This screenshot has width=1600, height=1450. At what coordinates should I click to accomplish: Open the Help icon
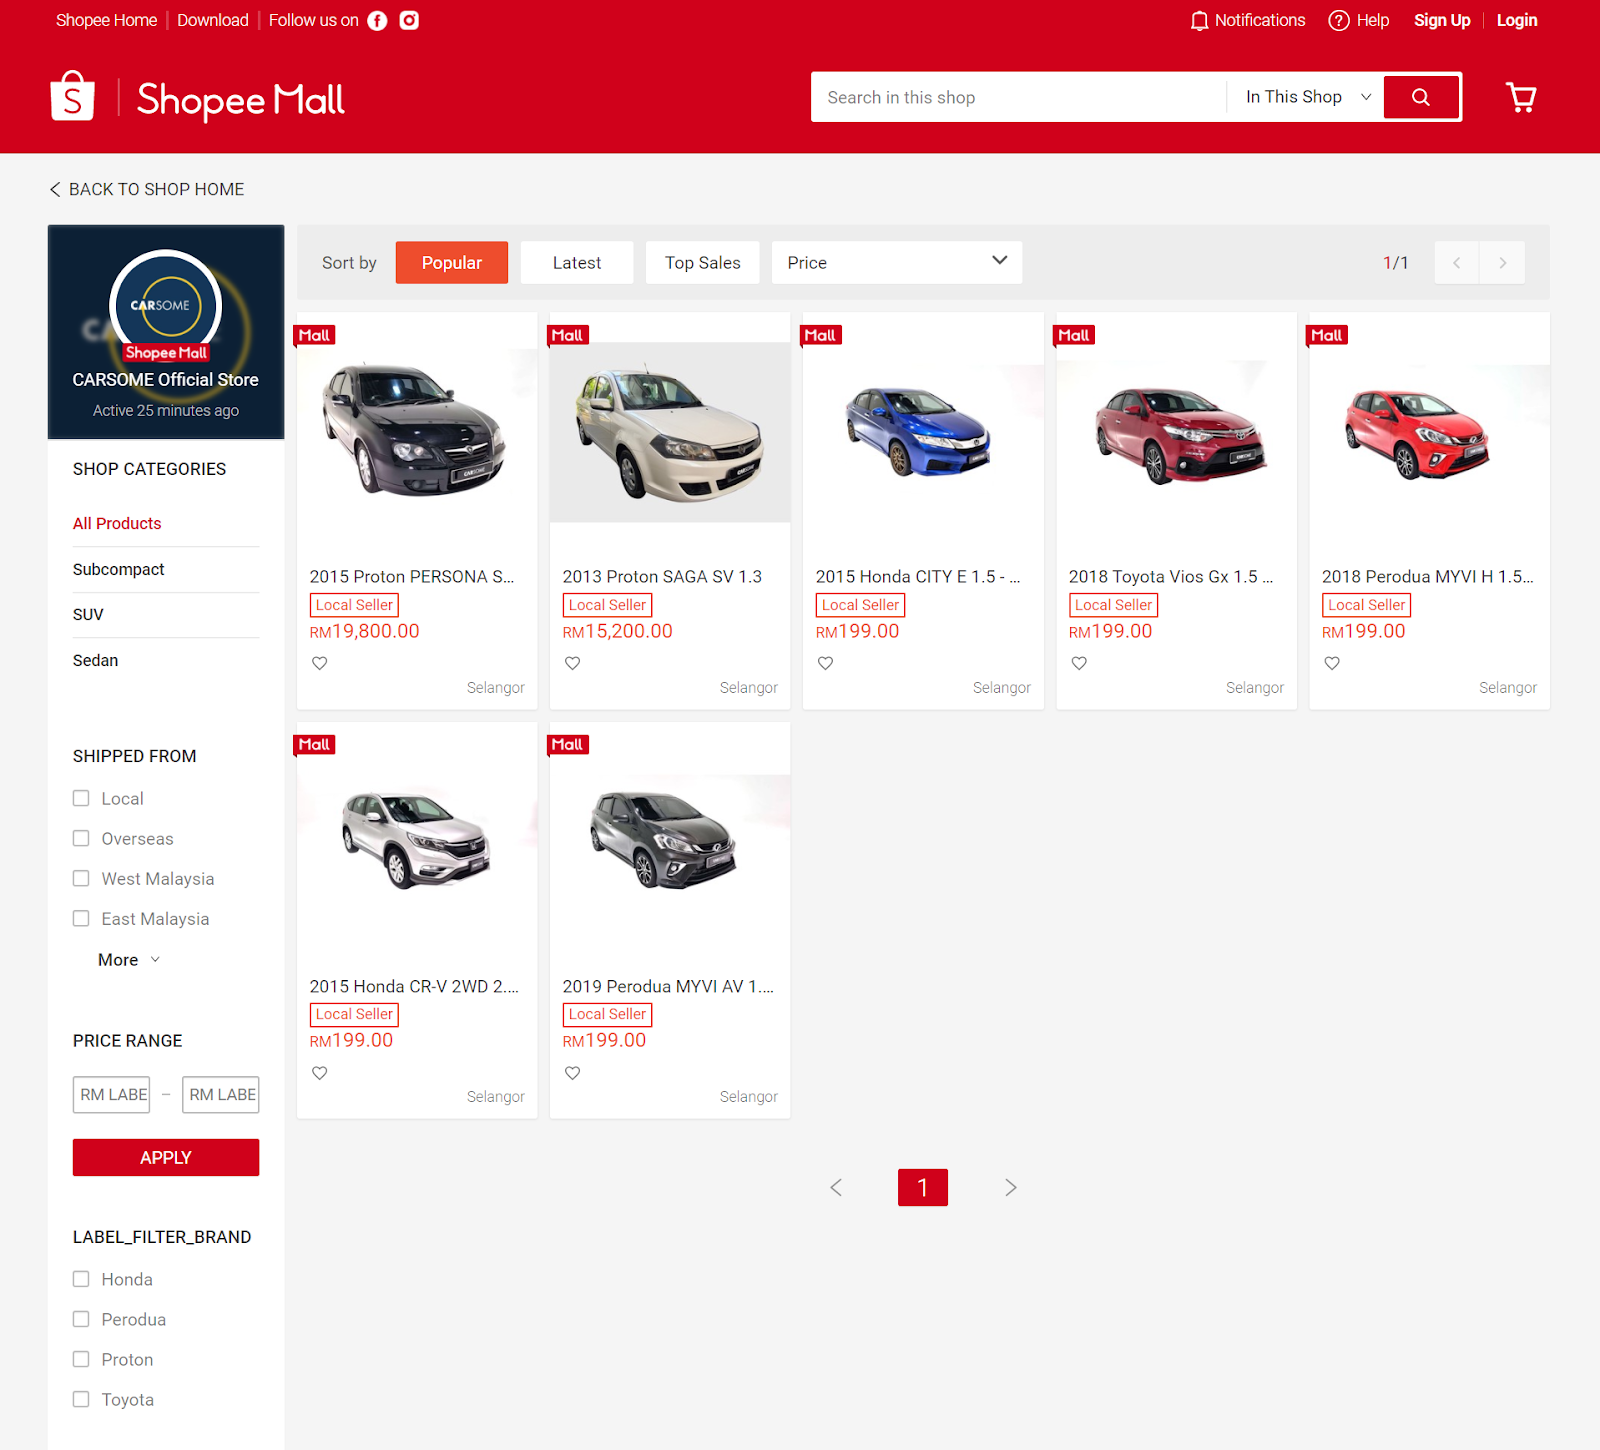(1338, 20)
